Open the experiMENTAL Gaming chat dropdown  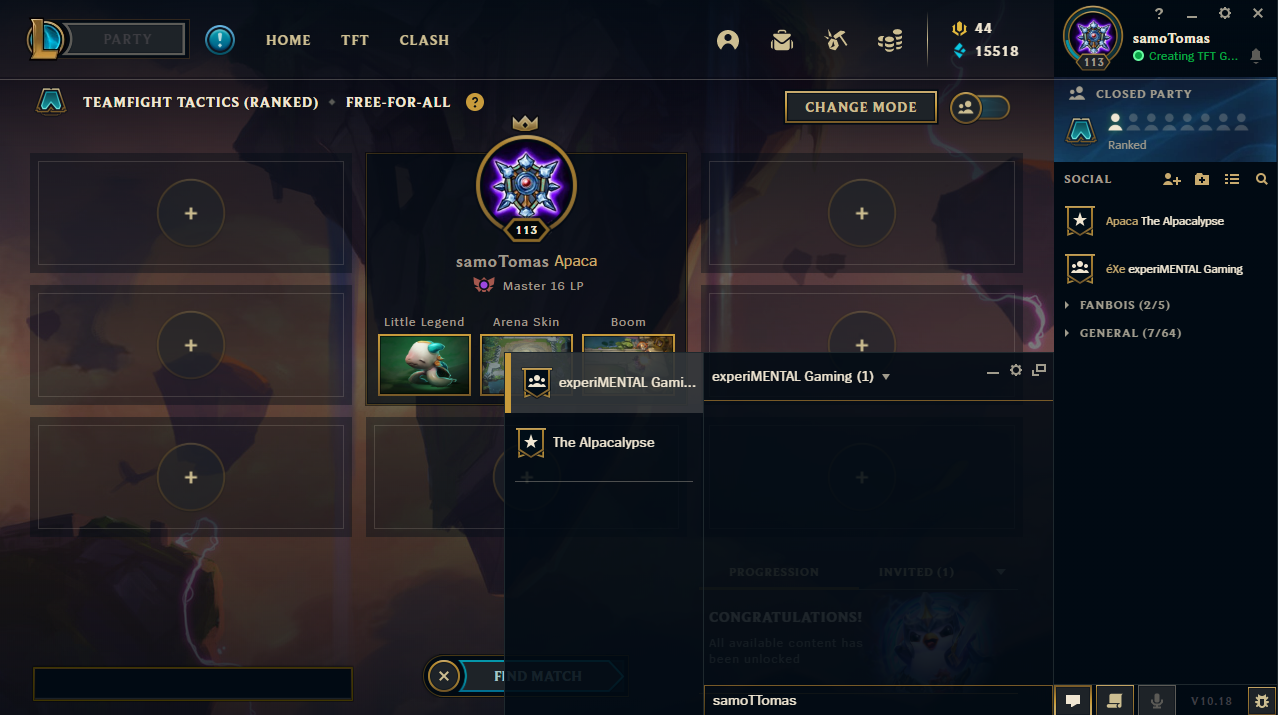(886, 377)
